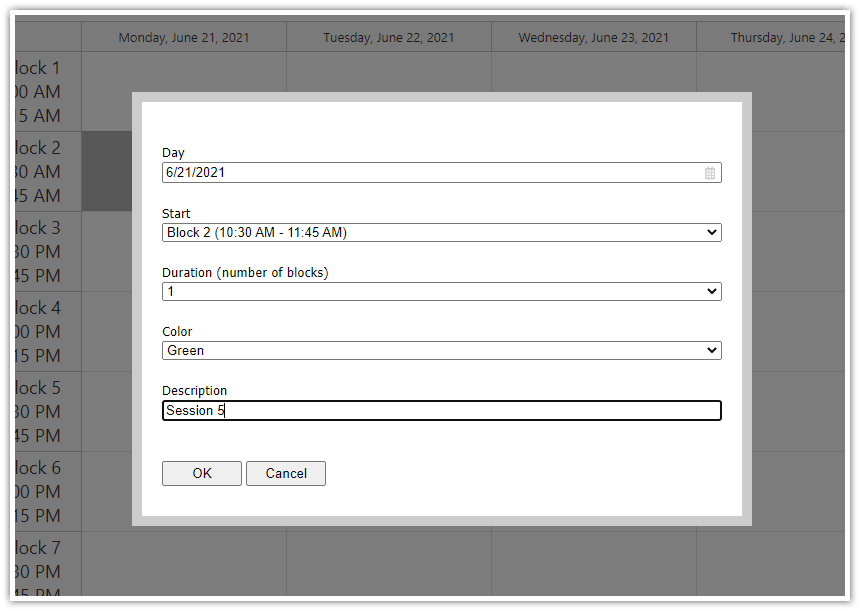This screenshot has height=611, width=860.
Task: Confirm the event with OK
Action: [201, 473]
